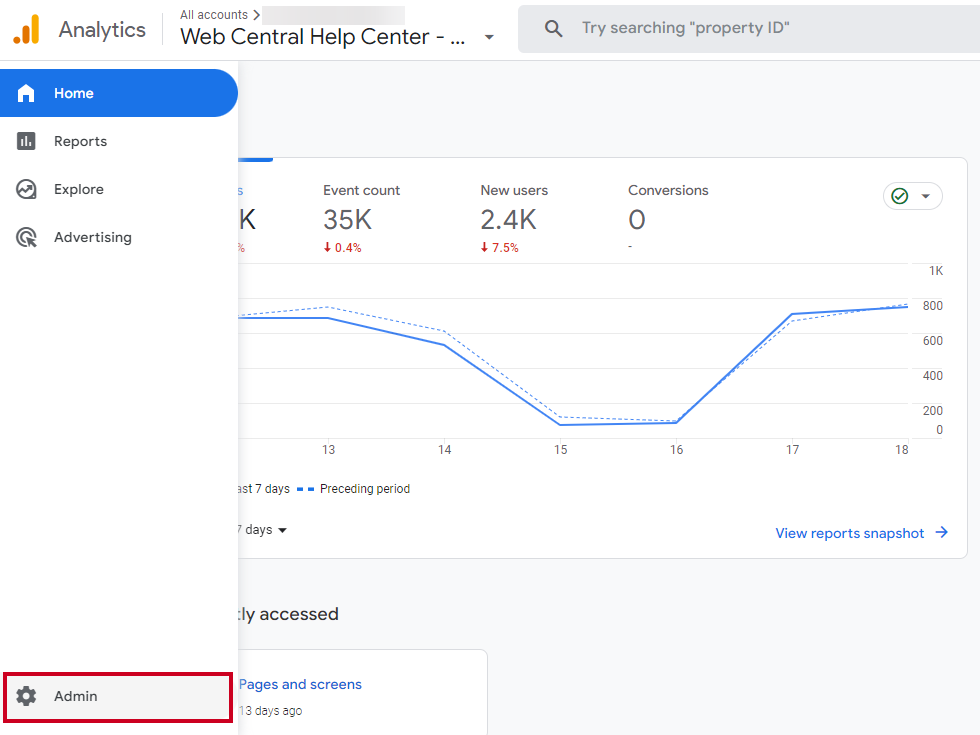
Task: Go to the Advertising section
Action: (119, 238)
